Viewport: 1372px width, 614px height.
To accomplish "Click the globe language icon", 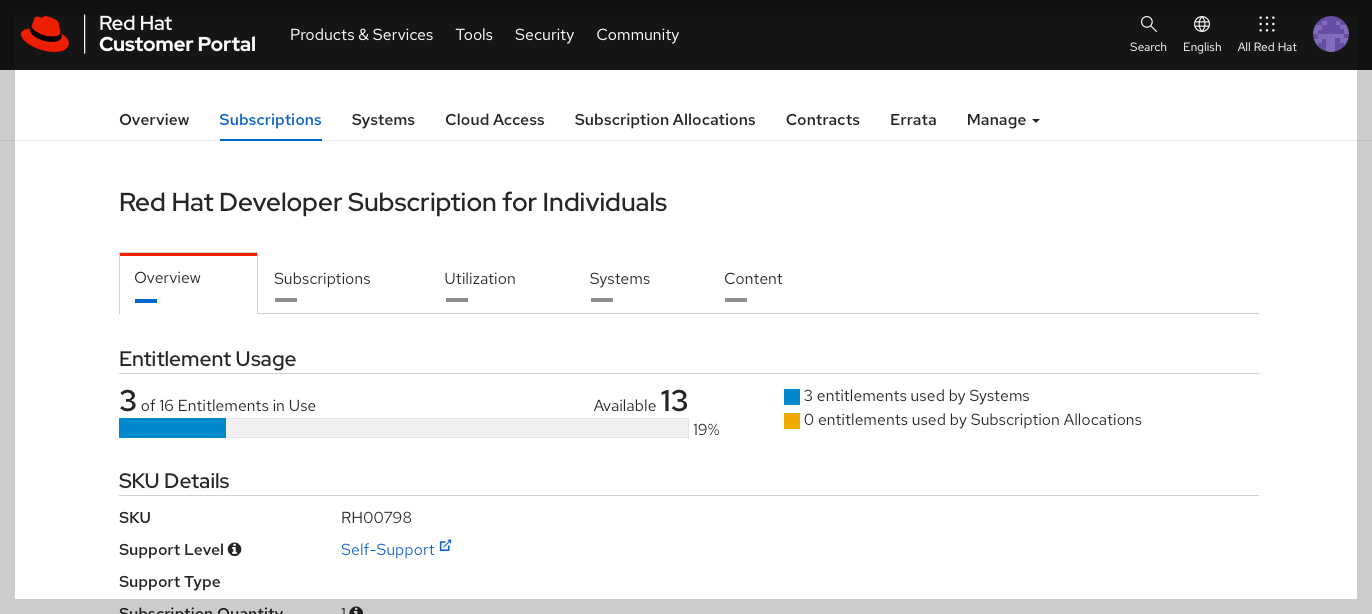I will (1201, 22).
